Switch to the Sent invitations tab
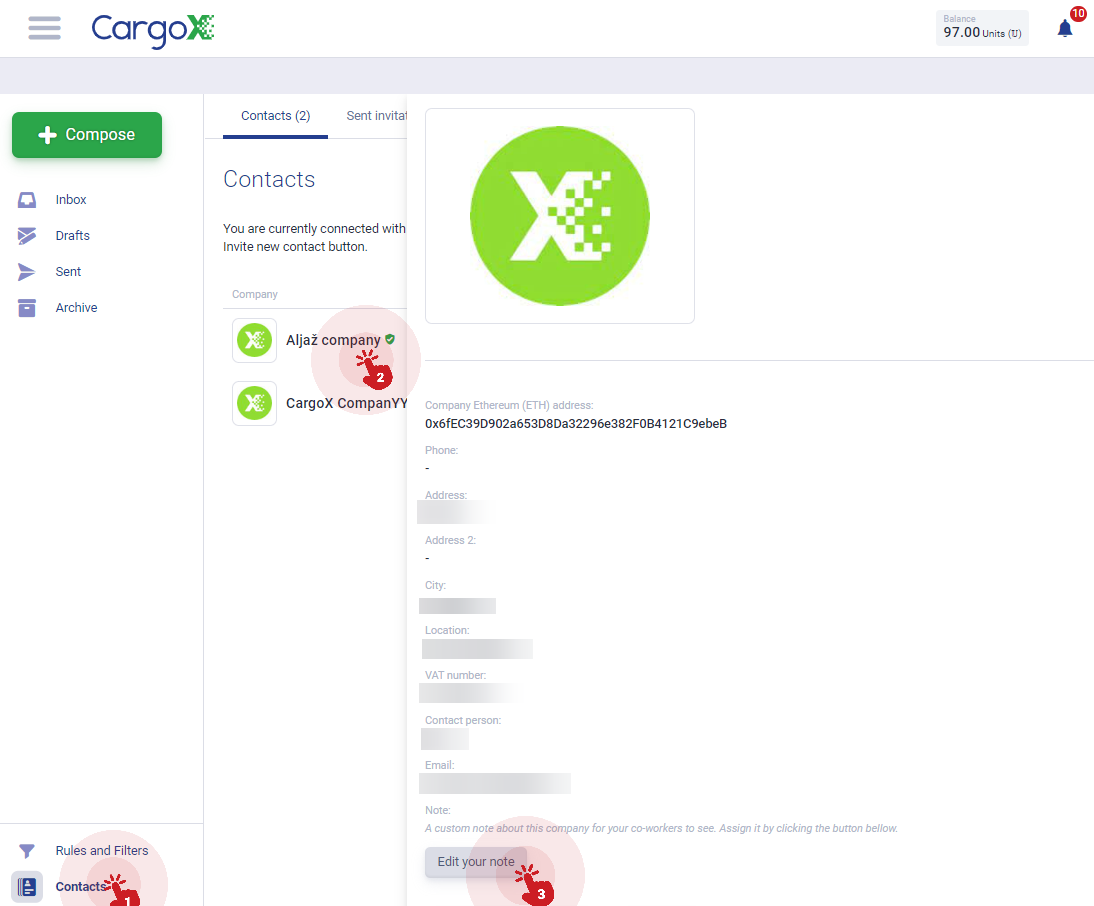The image size is (1094, 906). coord(377,116)
